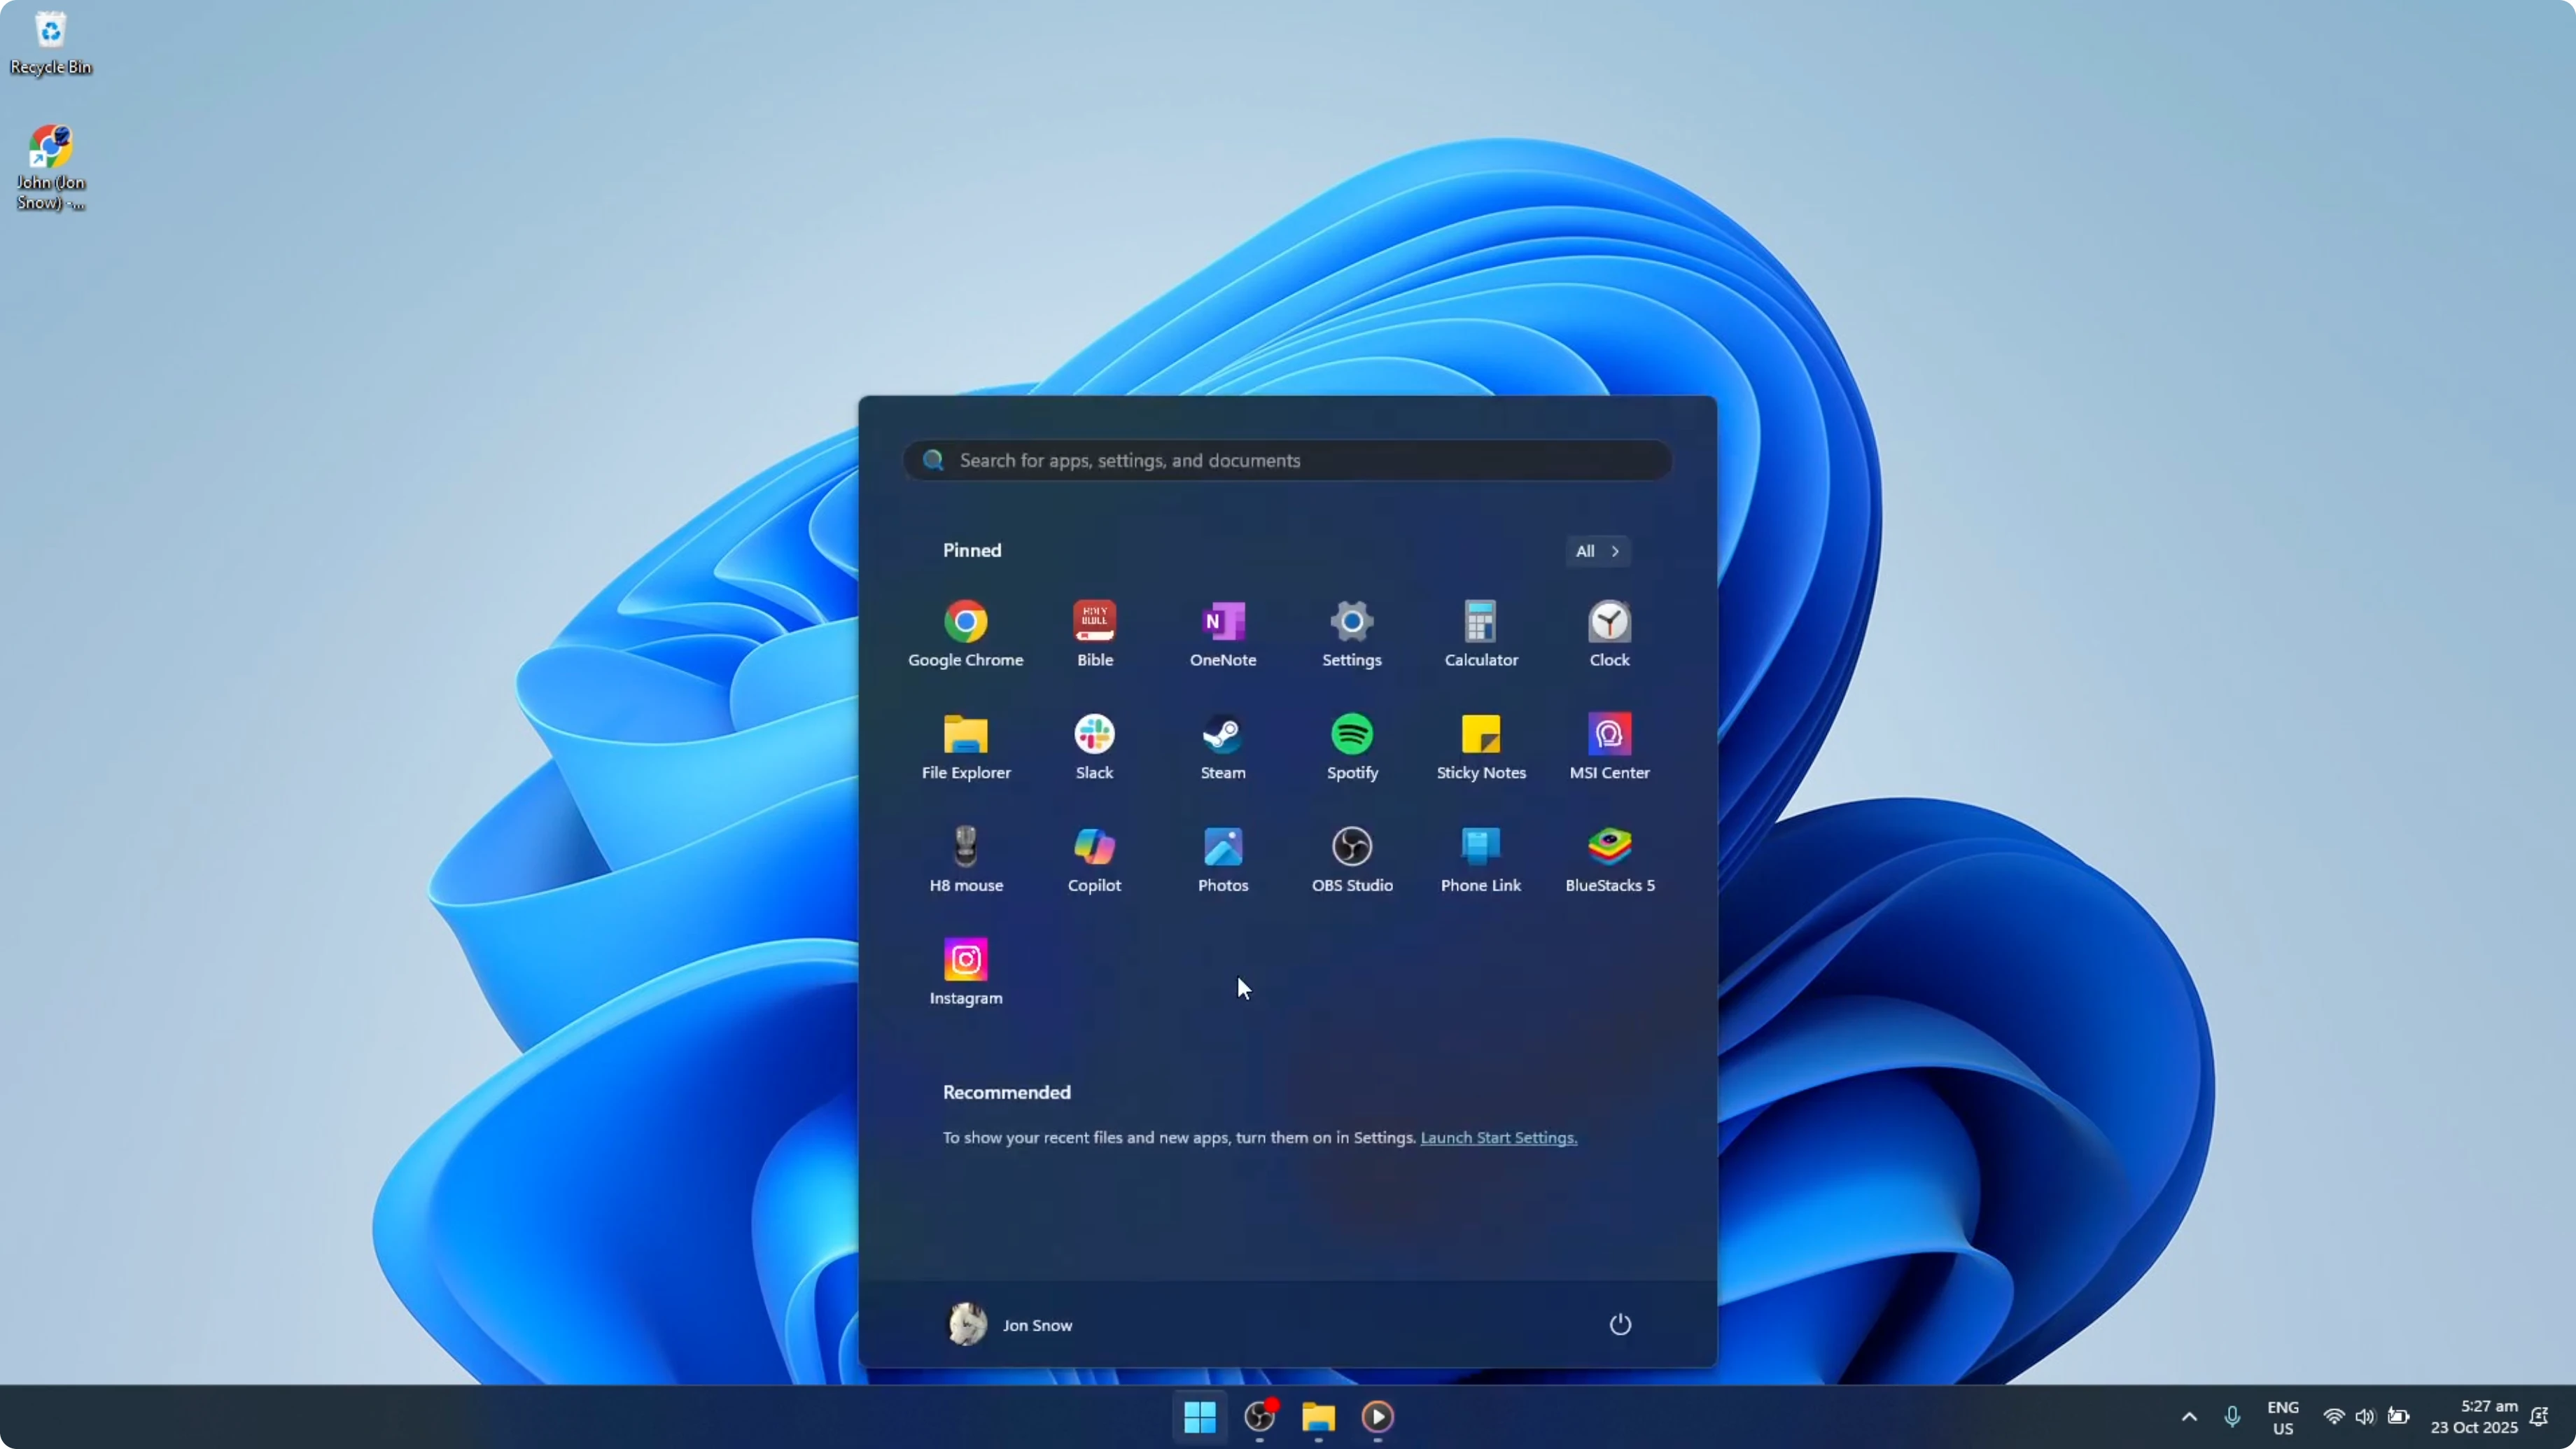Image resolution: width=2576 pixels, height=1449 pixels.
Task: Launch MSI Center
Action: pyautogui.click(x=1609, y=747)
